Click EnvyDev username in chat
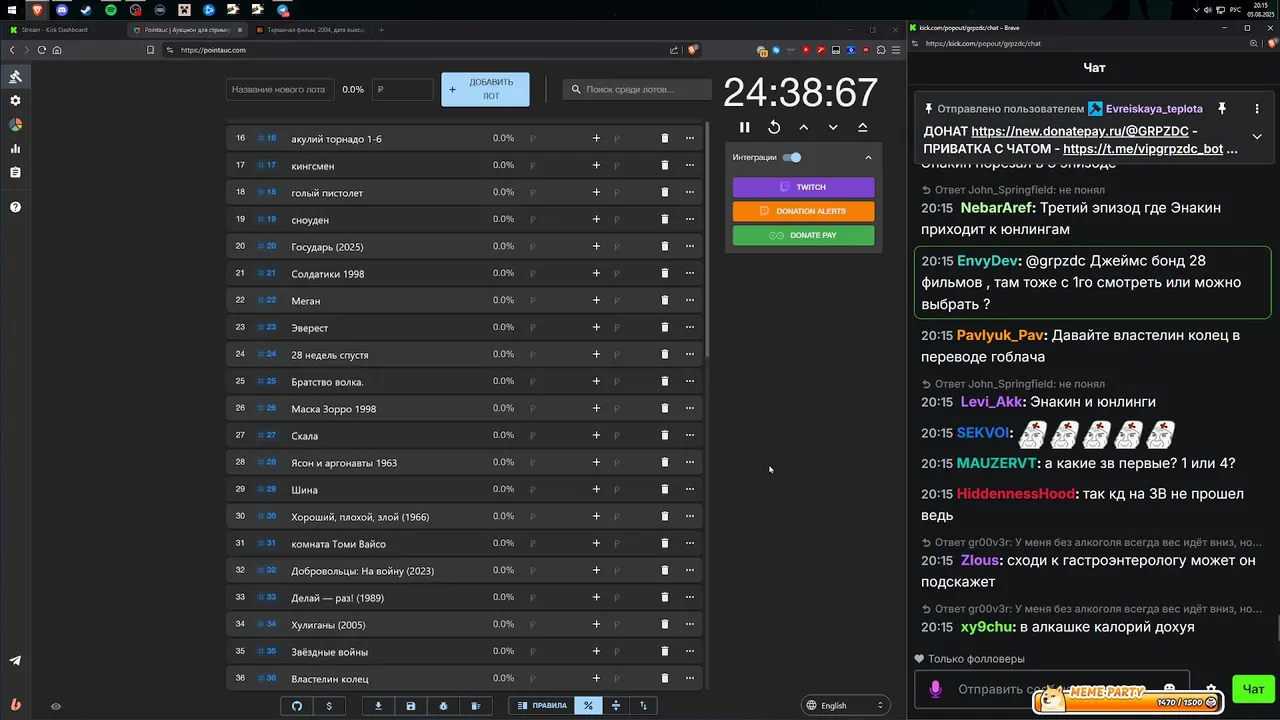The width and height of the screenshot is (1280, 720). coord(988,261)
